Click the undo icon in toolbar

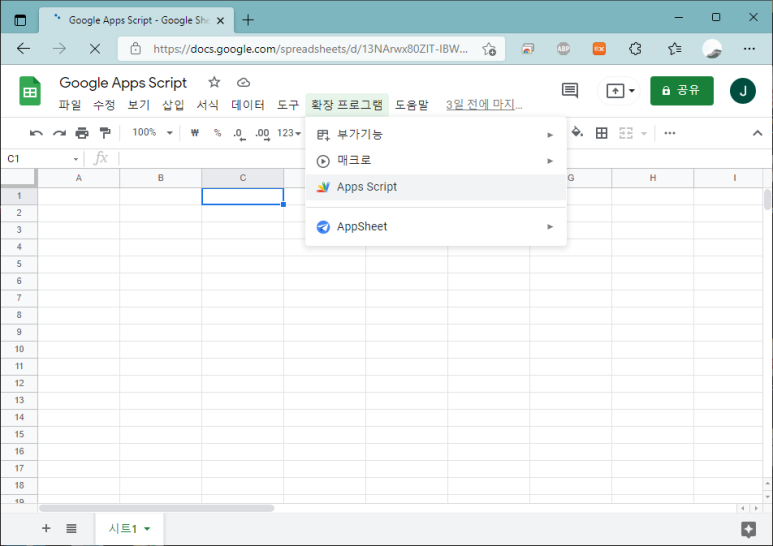pos(36,133)
